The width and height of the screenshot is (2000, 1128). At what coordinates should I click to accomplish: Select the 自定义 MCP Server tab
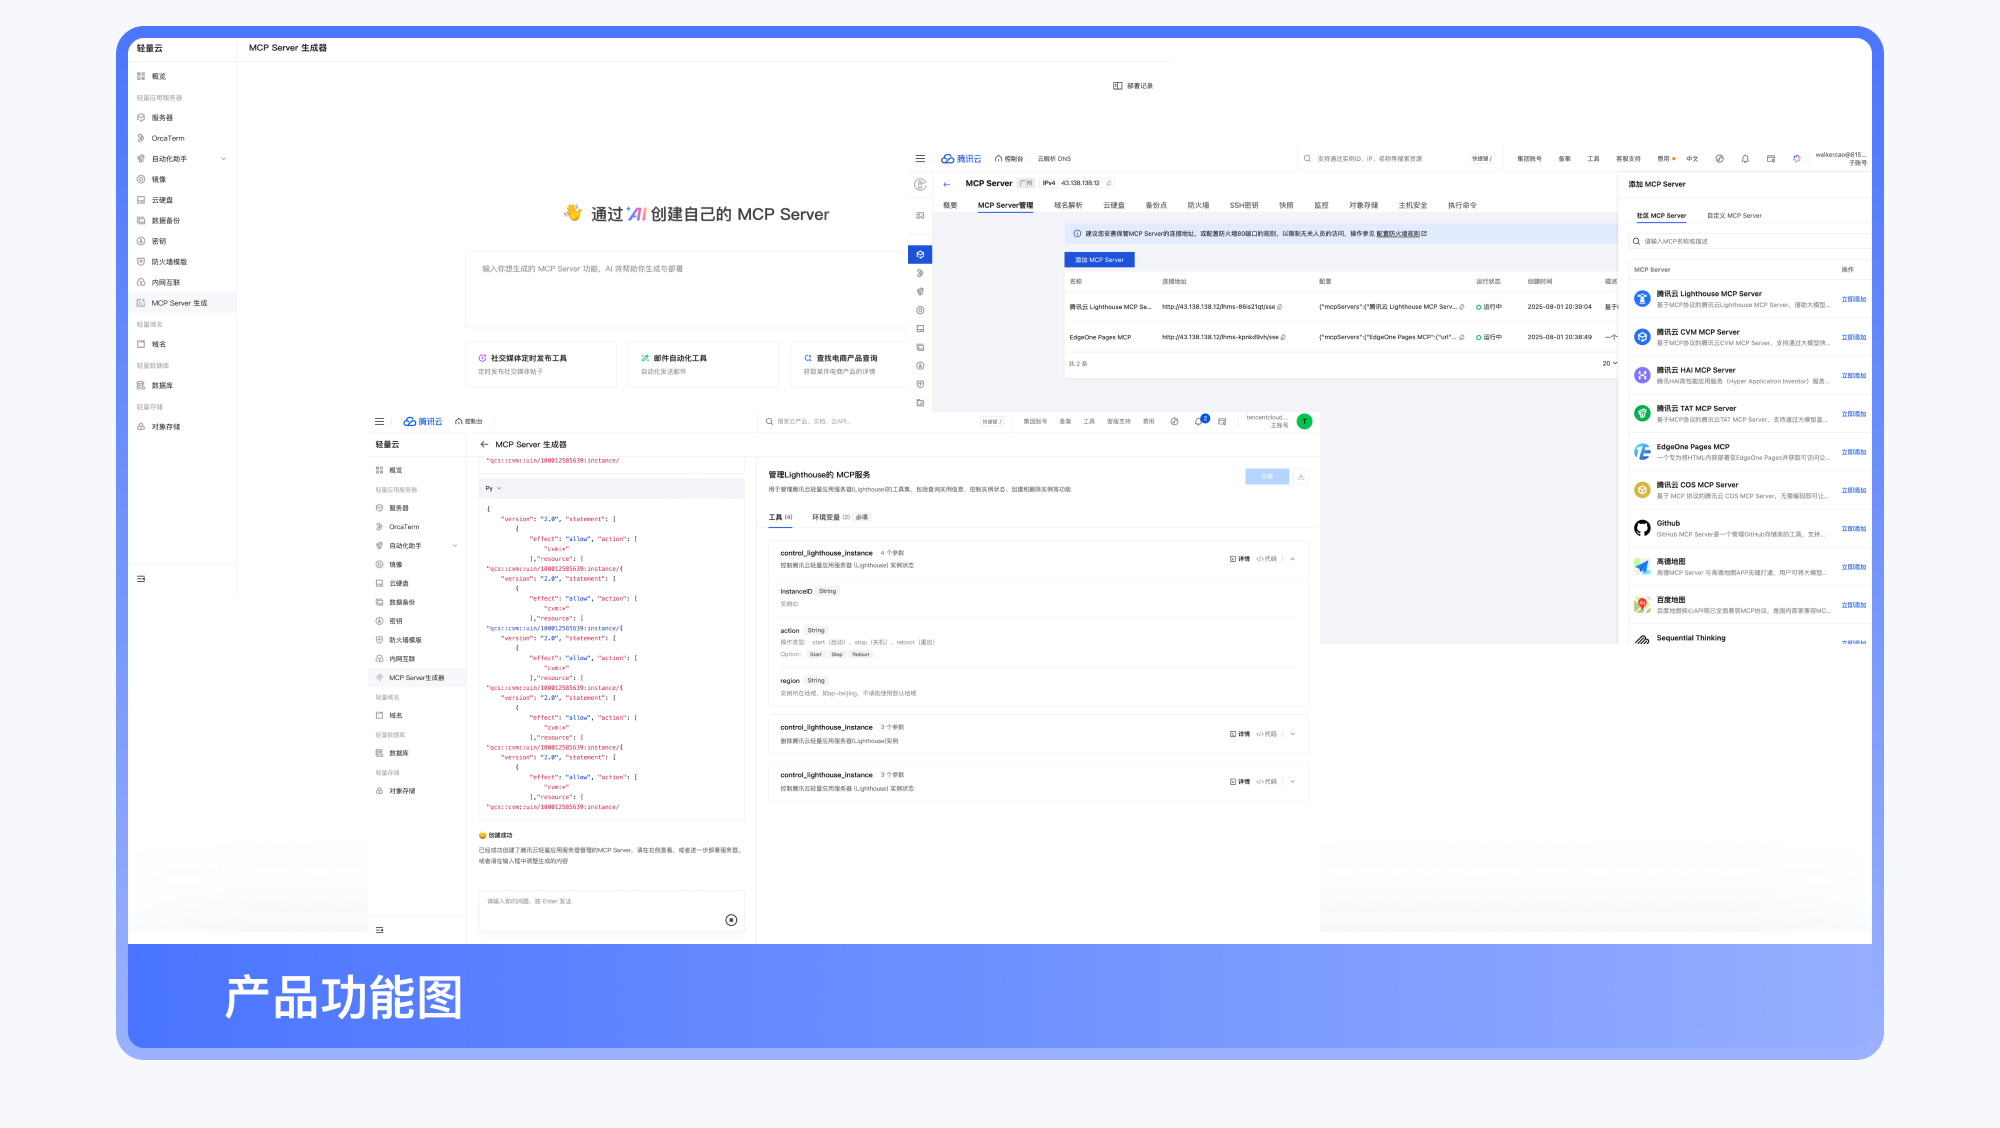[x=1734, y=216]
